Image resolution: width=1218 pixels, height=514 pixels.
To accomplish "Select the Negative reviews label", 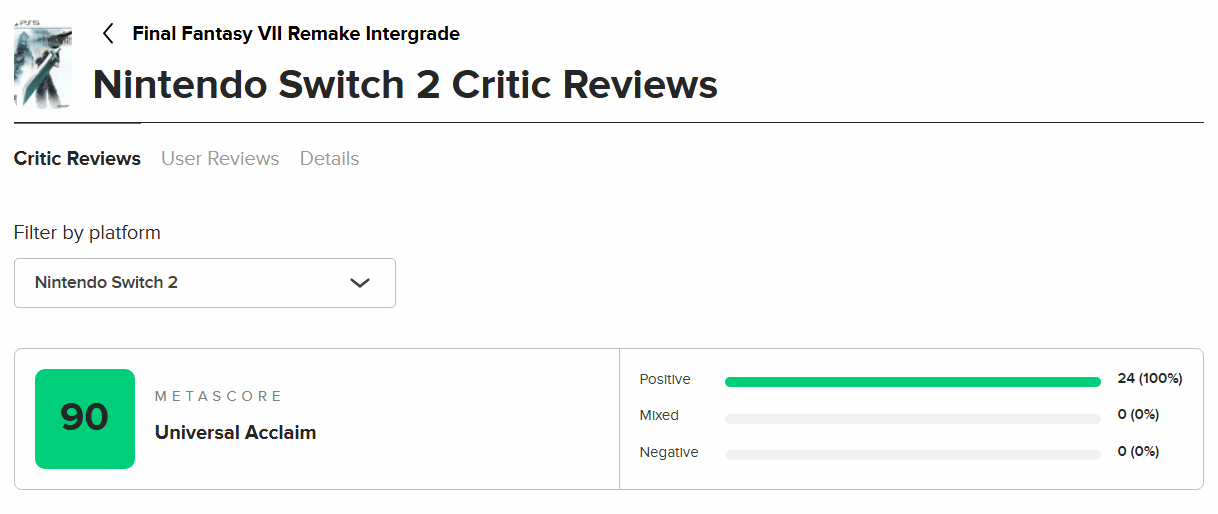I will coord(669,453).
